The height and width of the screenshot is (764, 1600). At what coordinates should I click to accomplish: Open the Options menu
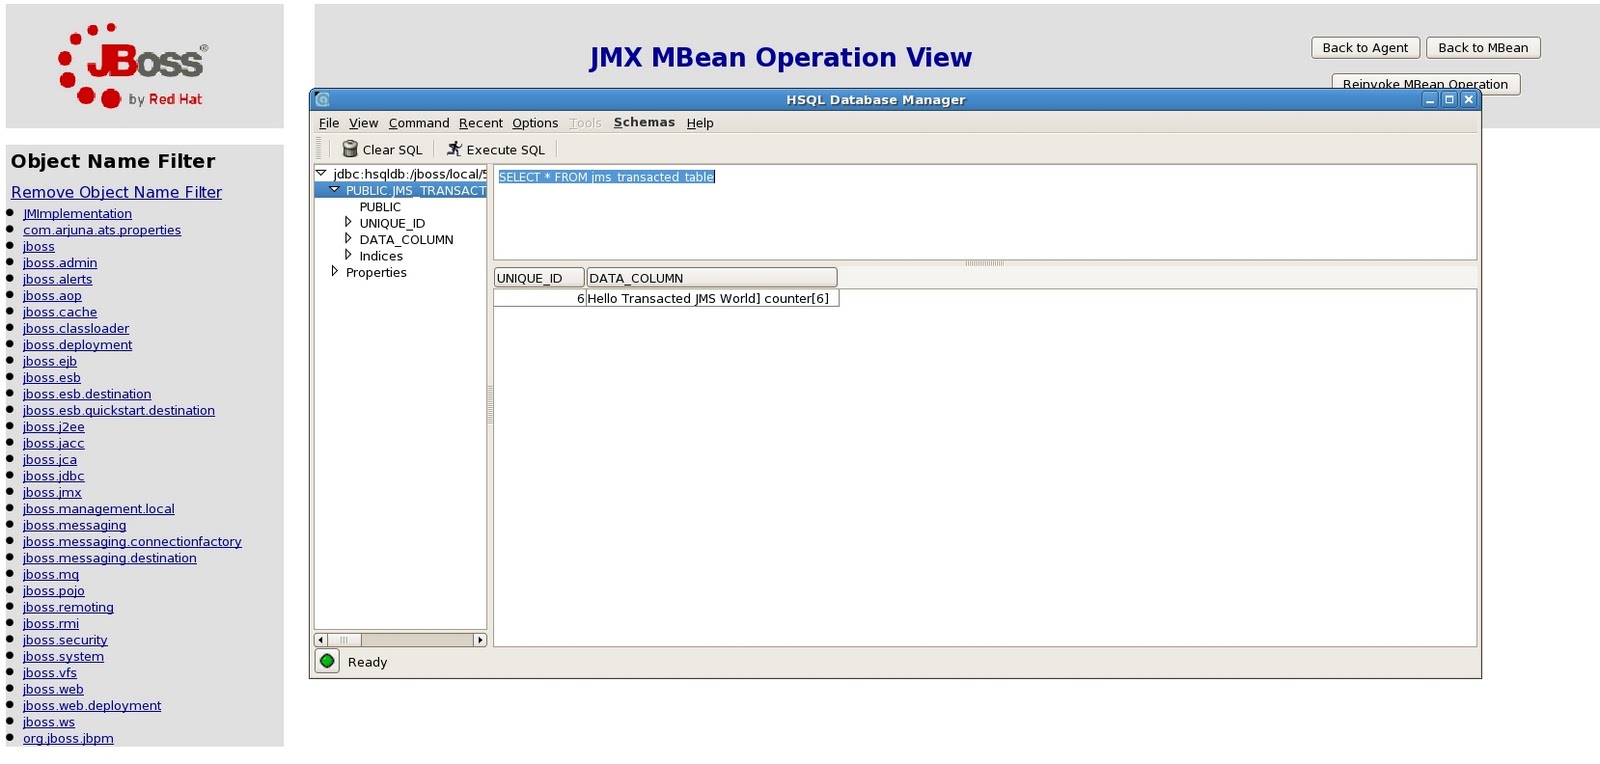[x=535, y=123]
